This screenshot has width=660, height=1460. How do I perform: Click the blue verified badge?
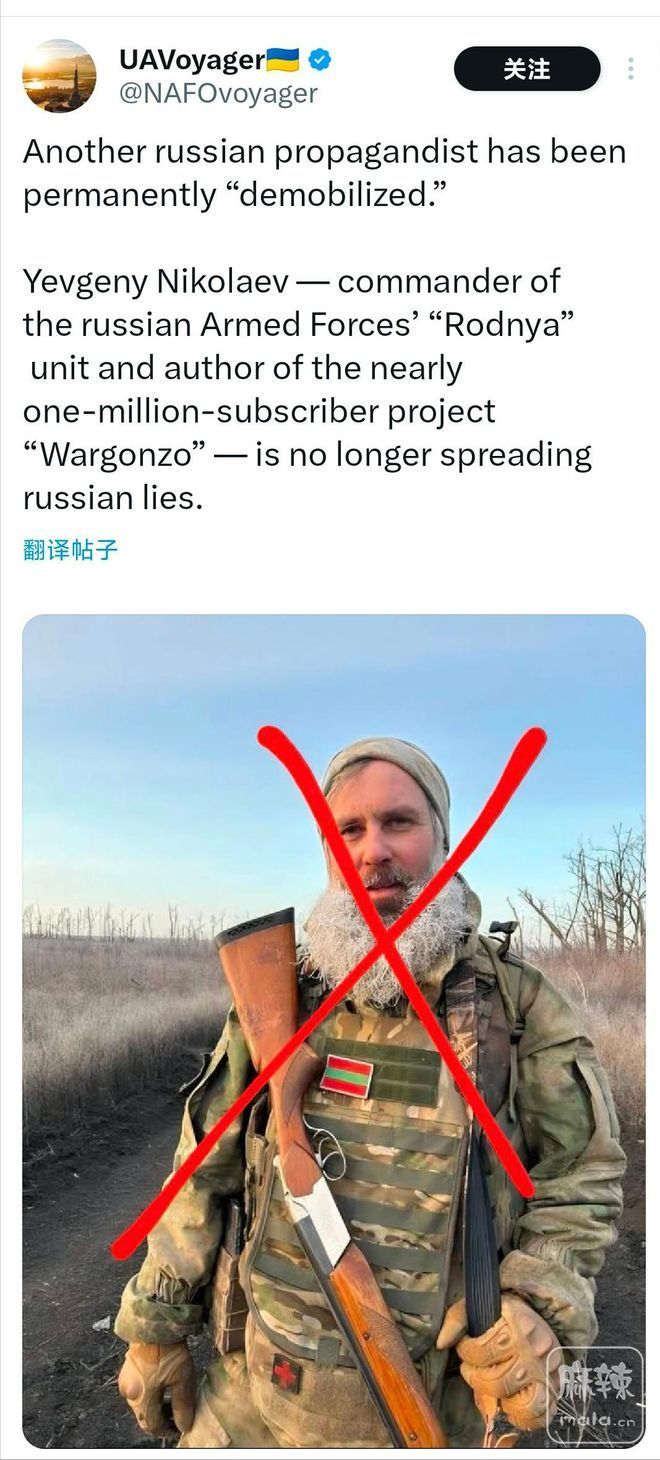[x=319, y=61]
